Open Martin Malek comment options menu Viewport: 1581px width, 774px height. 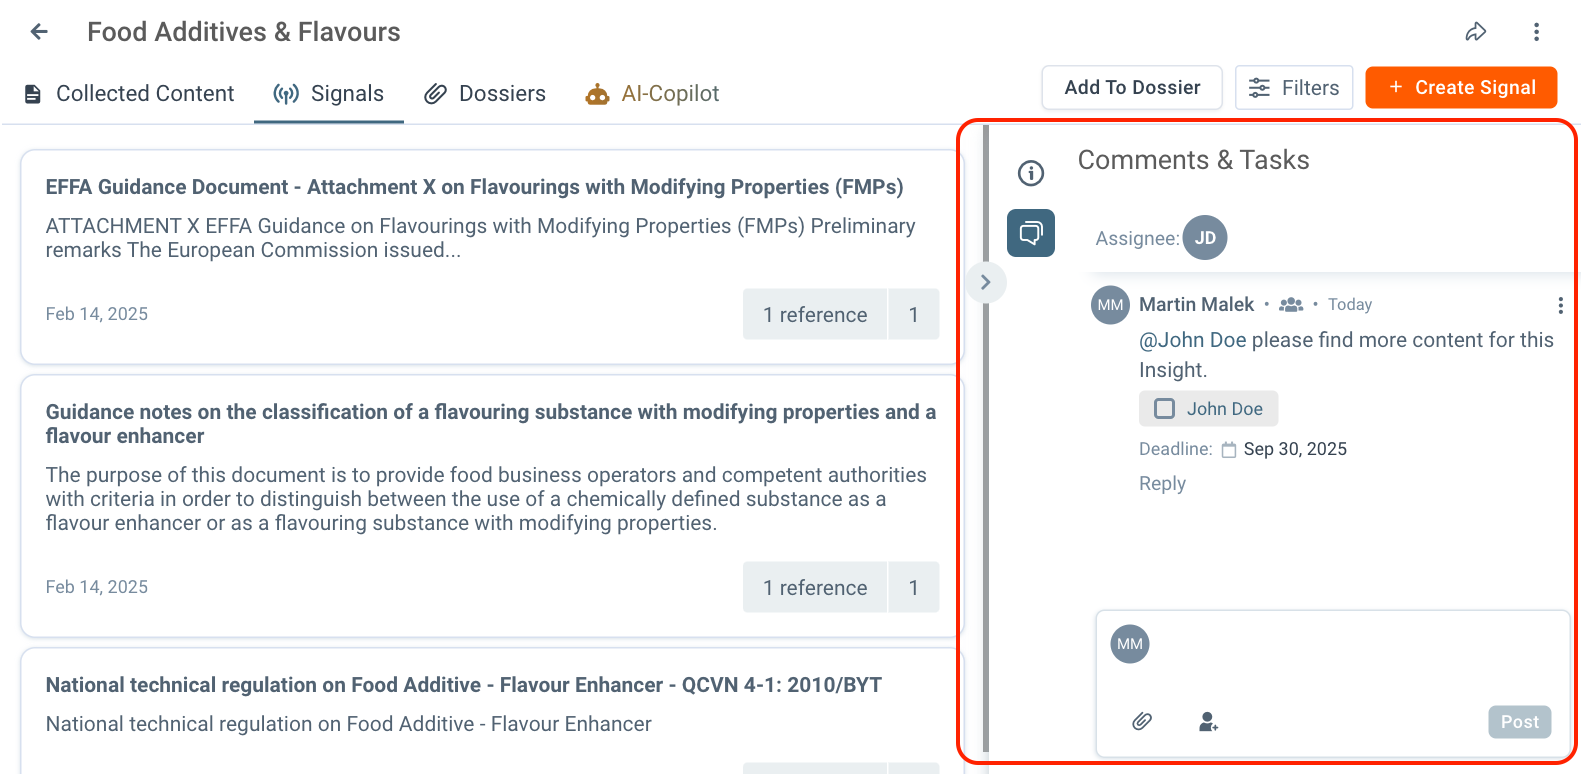point(1559,305)
